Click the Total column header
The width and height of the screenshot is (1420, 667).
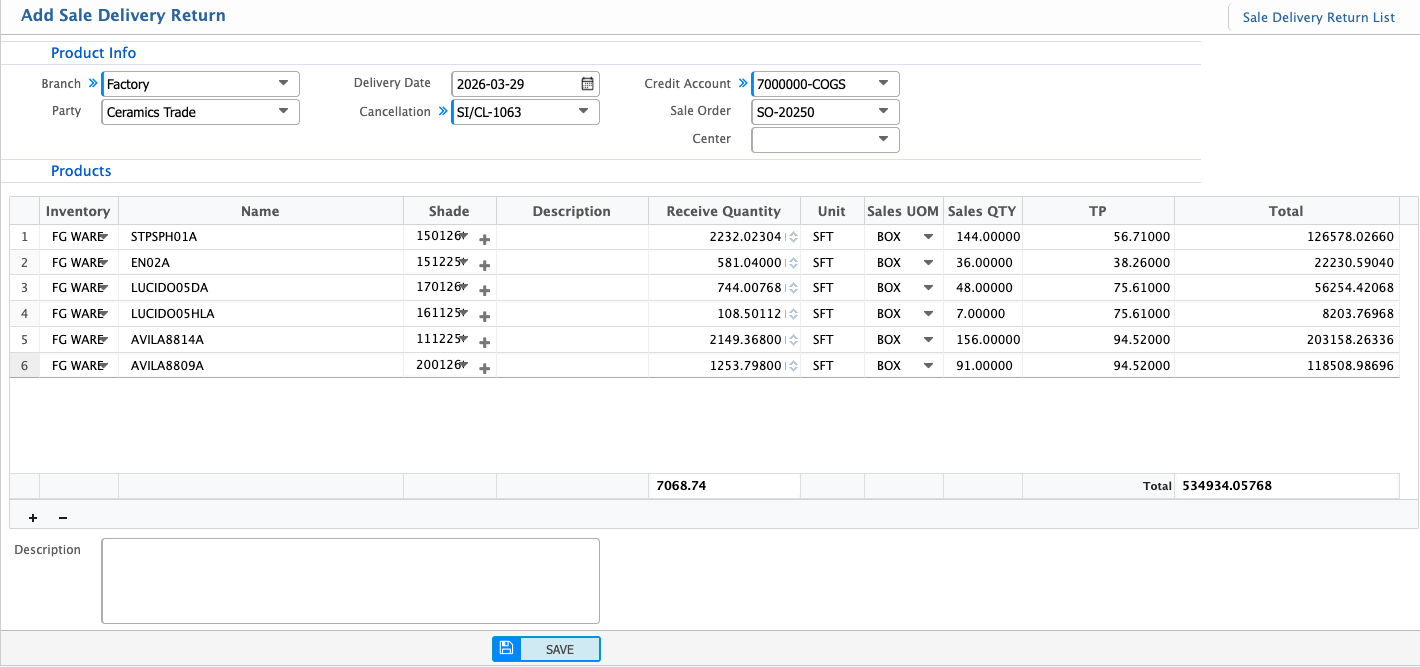point(1285,211)
